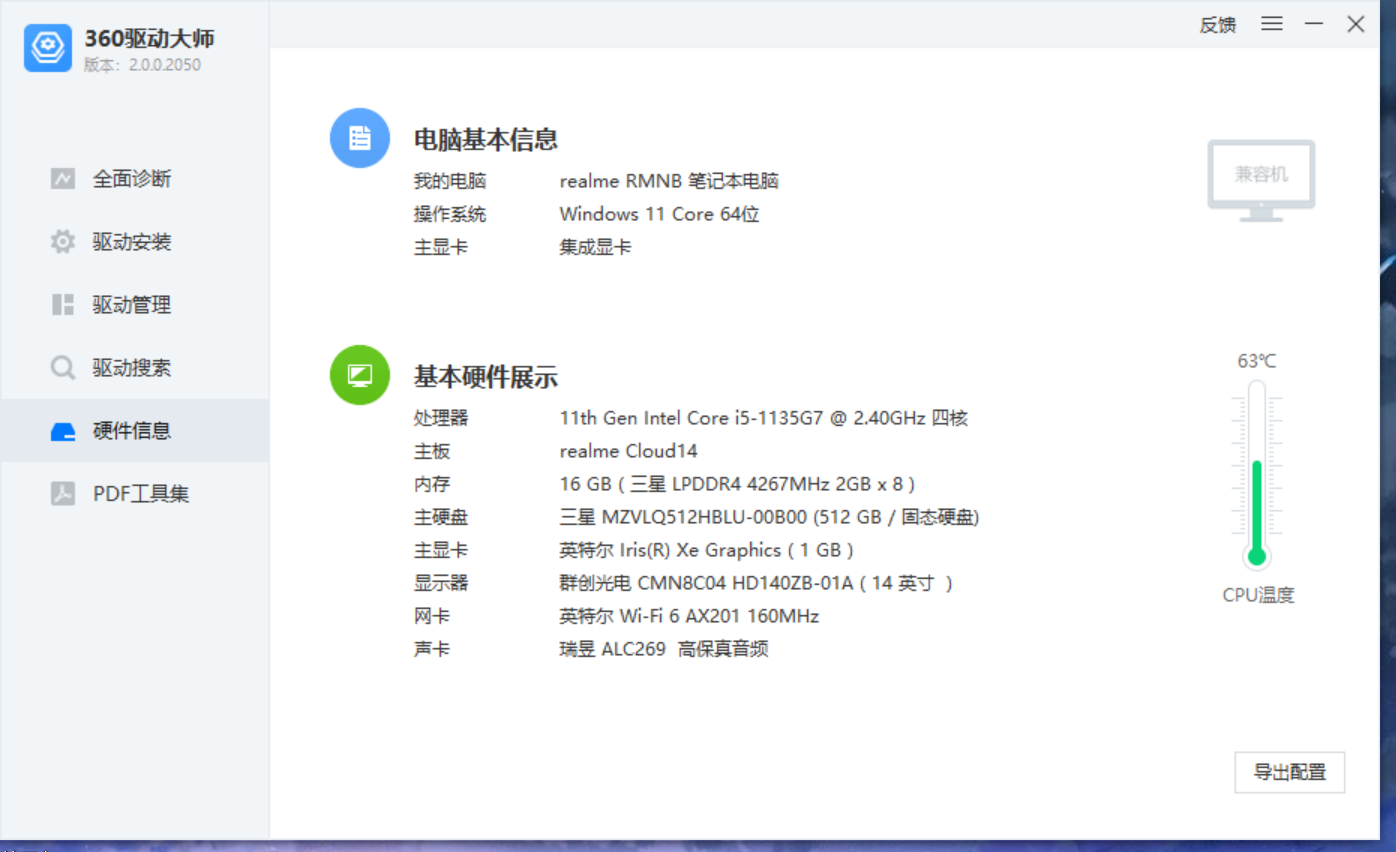Click the 主板 label
Image resolution: width=1396 pixels, height=852 pixels.
[432, 451]
